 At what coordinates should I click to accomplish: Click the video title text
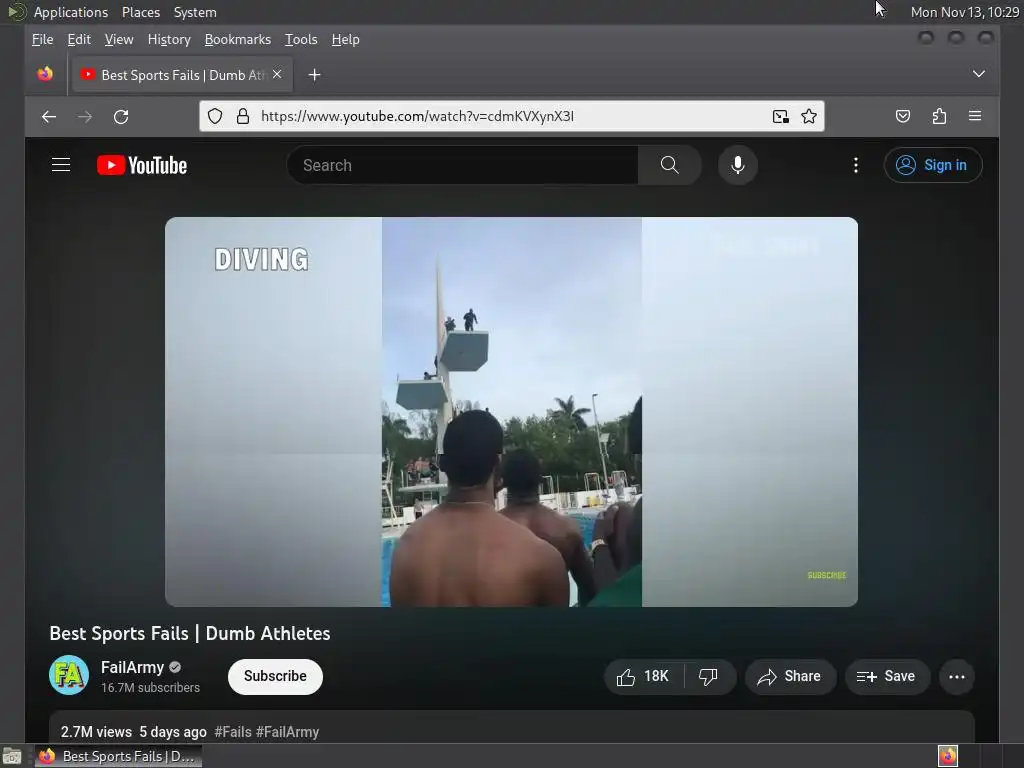click(190, 633)
